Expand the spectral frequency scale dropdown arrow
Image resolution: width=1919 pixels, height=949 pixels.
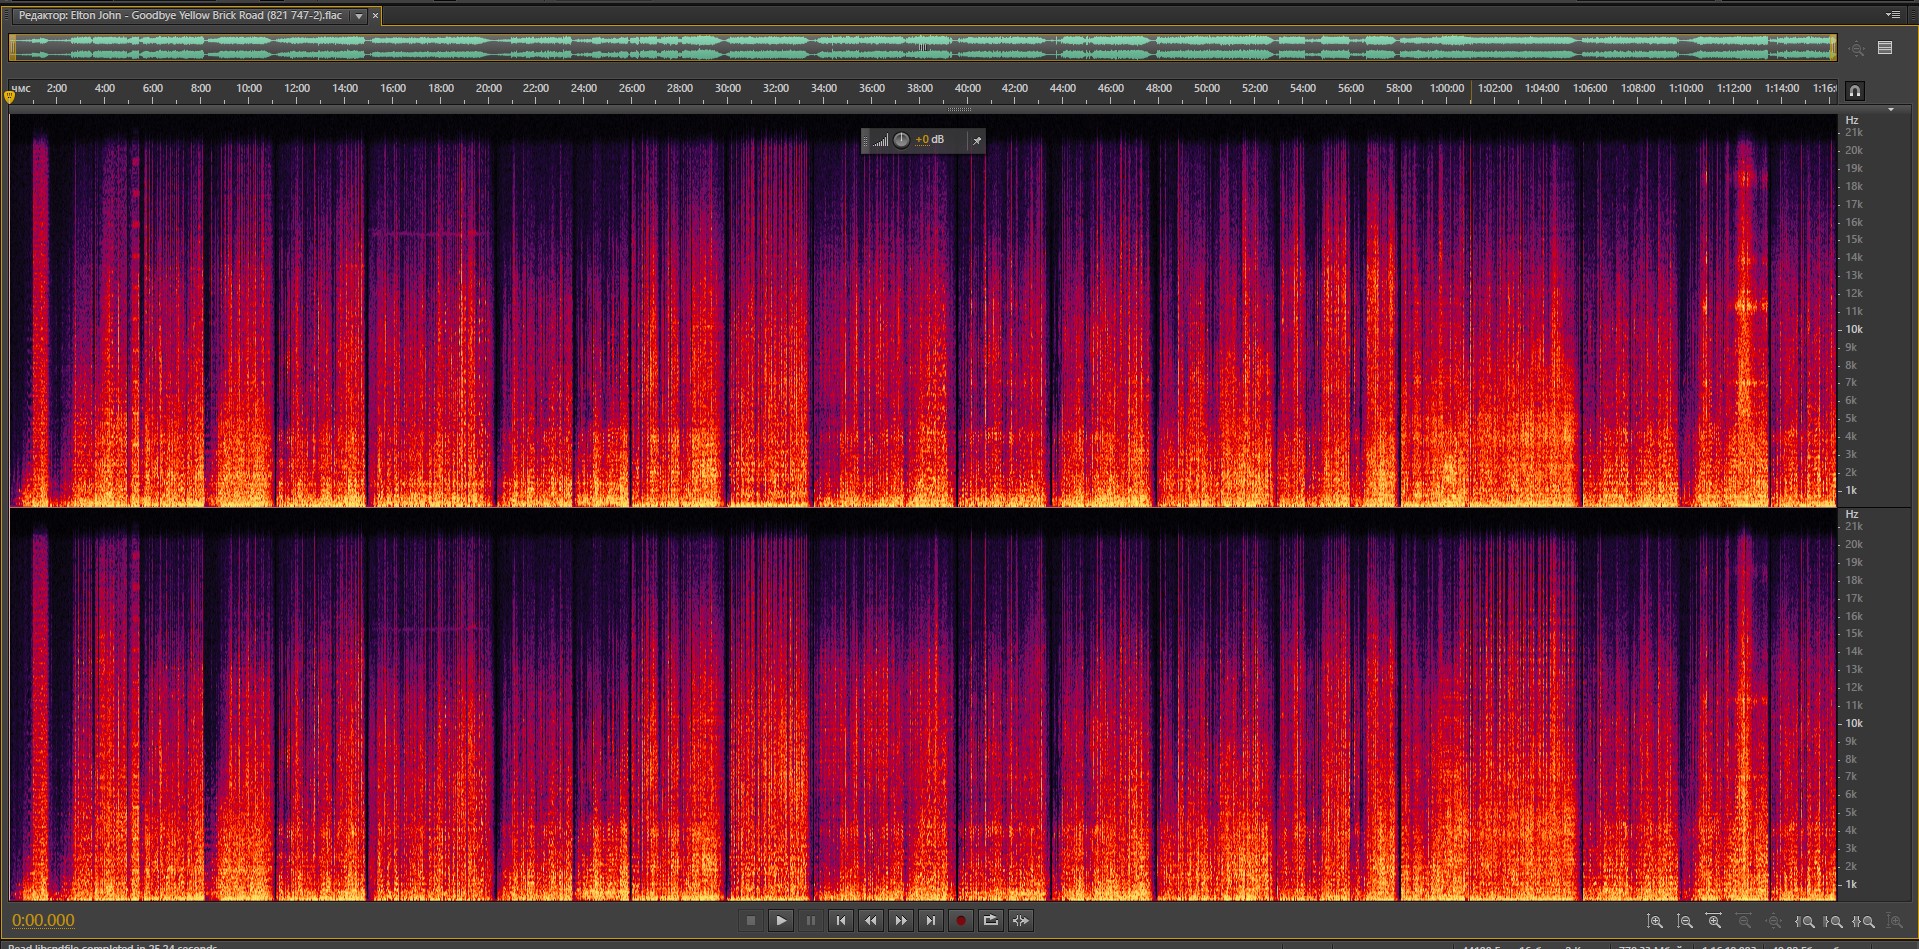coord(1890,110)
